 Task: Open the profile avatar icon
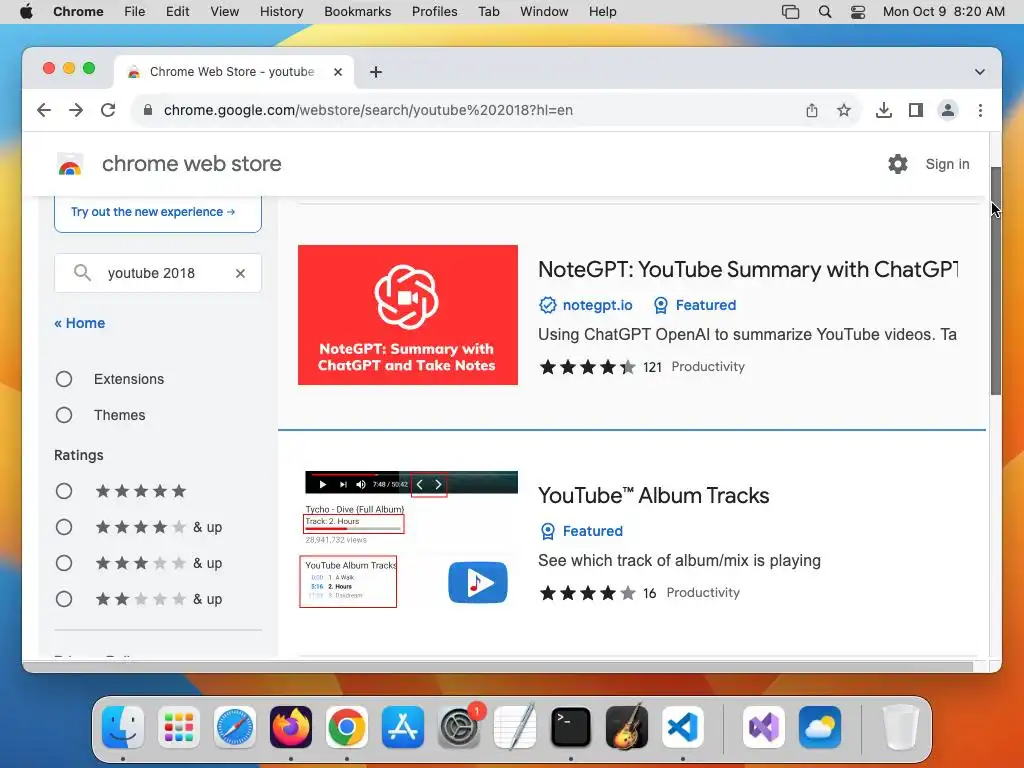948,110
